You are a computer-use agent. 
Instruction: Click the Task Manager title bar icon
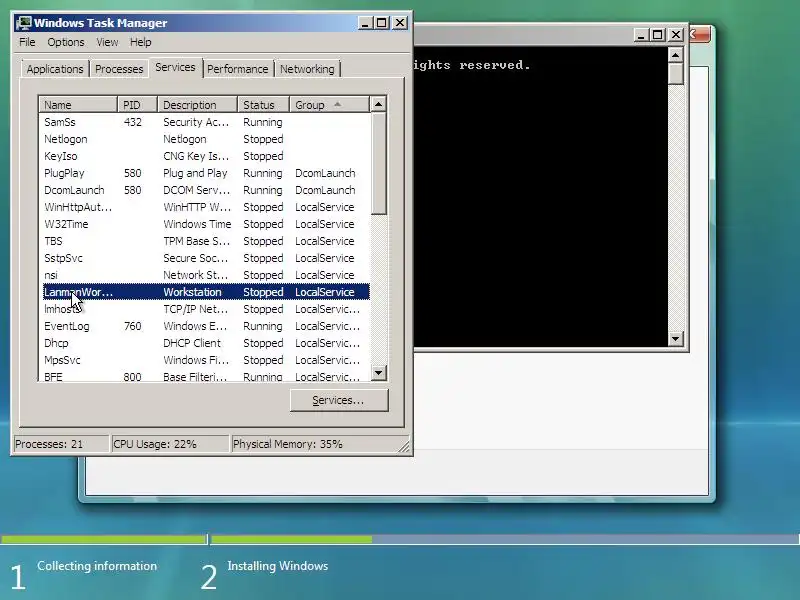[x=23, y=23]
